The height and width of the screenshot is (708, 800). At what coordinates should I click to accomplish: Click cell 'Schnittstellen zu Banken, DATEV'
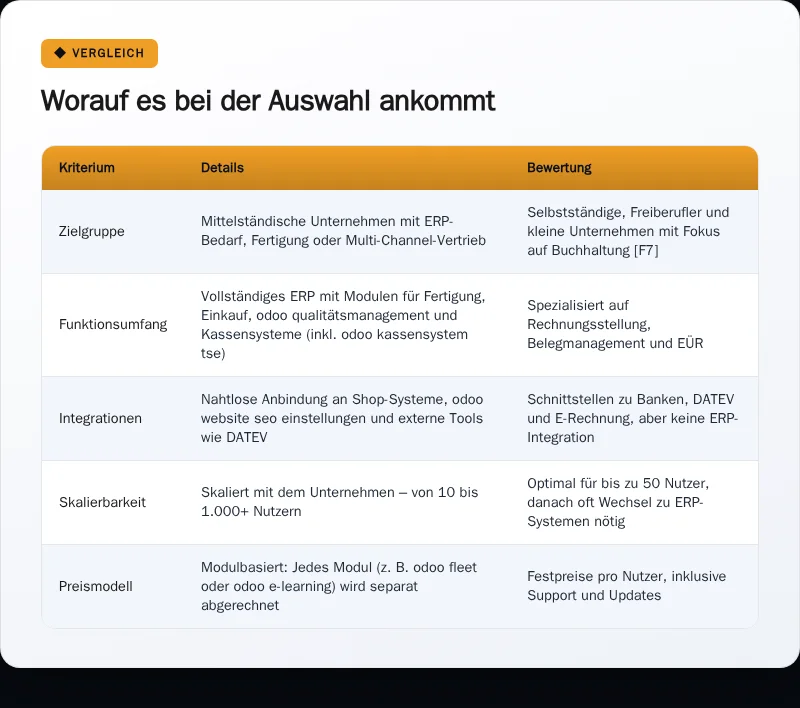coord(633,418)
